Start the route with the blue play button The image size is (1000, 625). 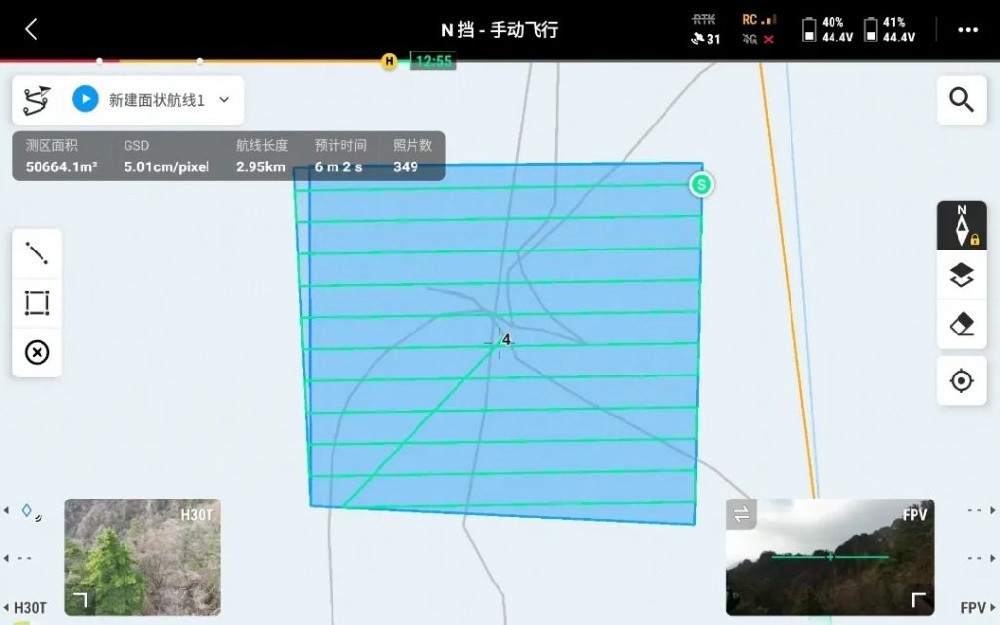tap(85, 99)
